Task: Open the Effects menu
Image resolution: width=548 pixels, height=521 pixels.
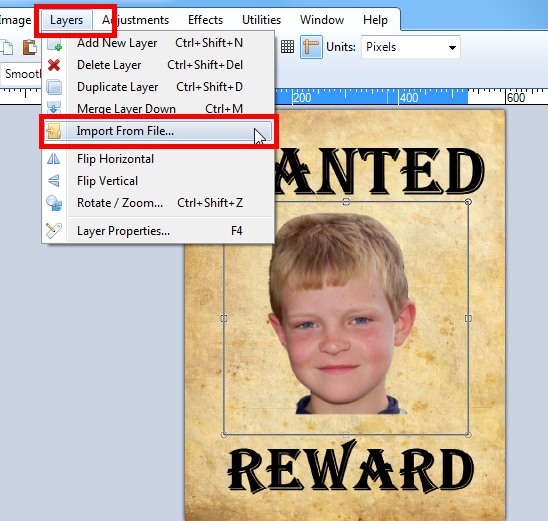Action: [206, 20]
